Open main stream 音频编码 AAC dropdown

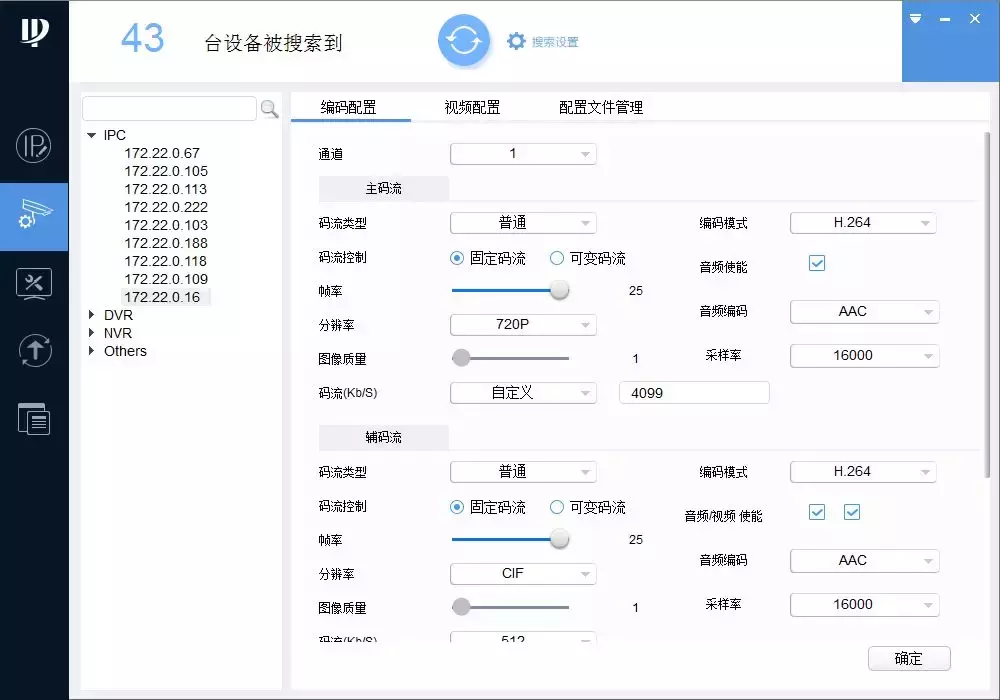[x=864, y=312]
